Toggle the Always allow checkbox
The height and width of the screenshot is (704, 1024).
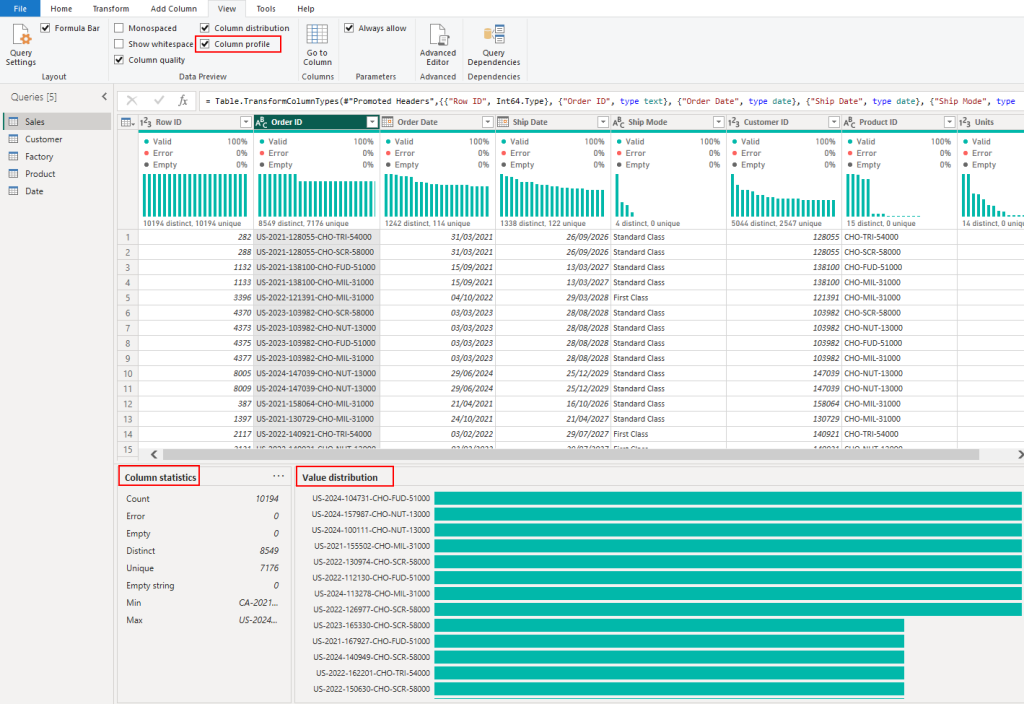pos(349,28)
